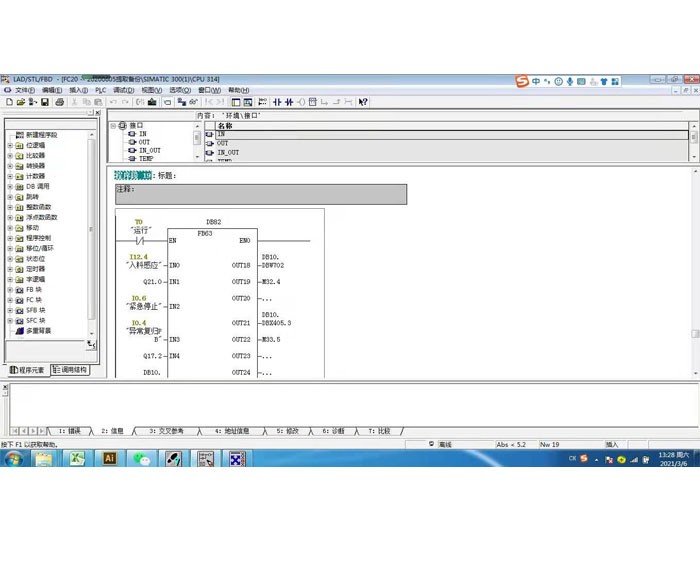Expand the FB 块 tree node
Image resolution: width=700 pixels, height=561 pixels.
point(10,290)
